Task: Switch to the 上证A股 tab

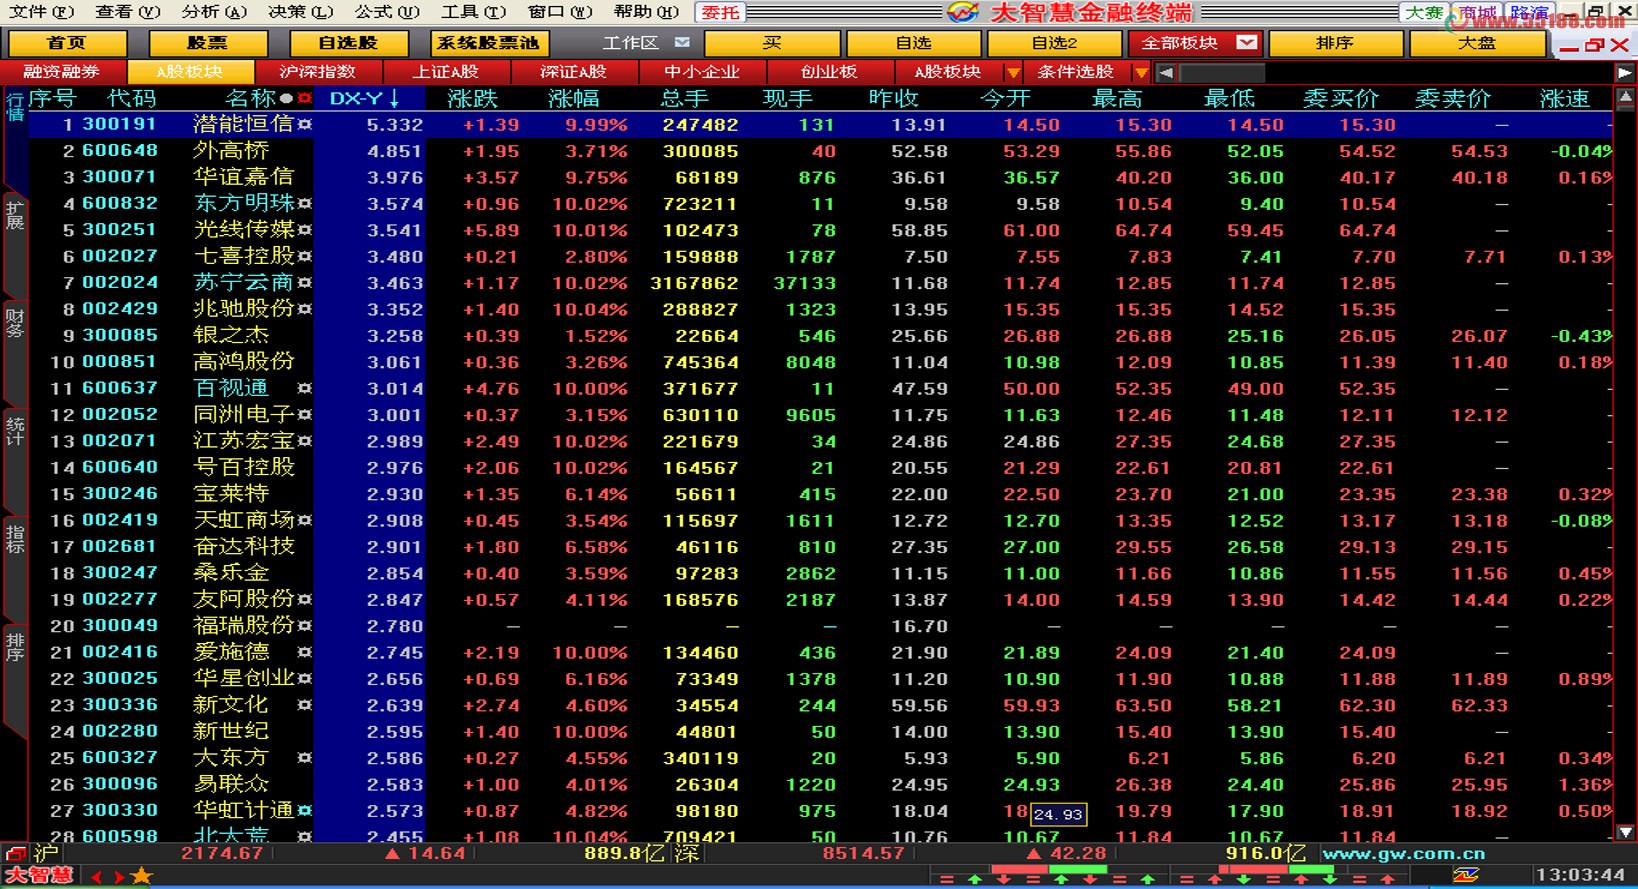Action: 446,72
